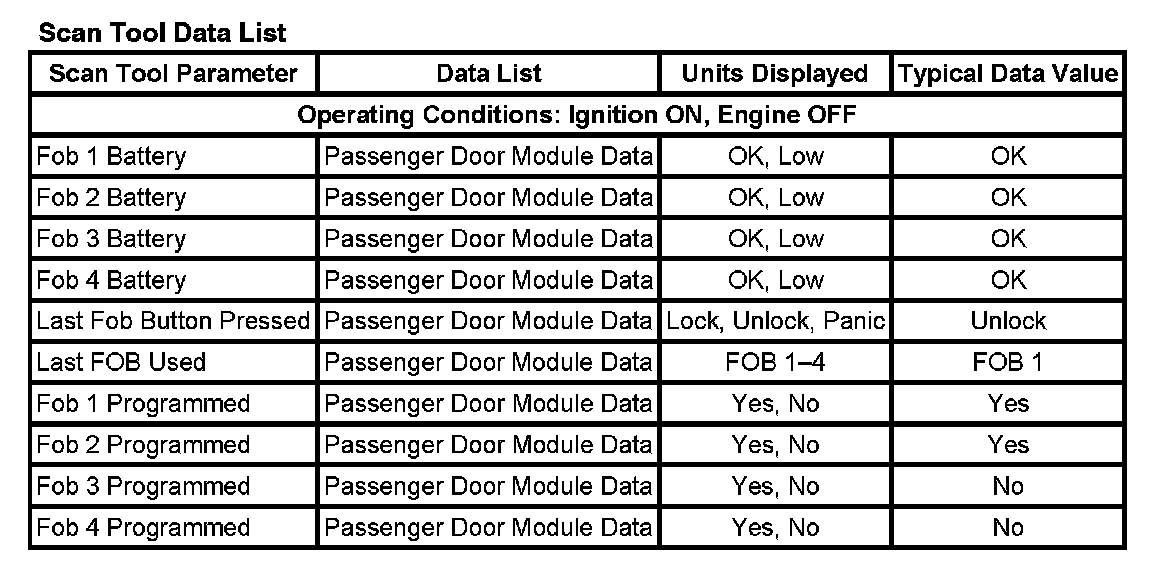1152x566 pixels.
Task: Click the Data List column header
Action: coord(489,74)
